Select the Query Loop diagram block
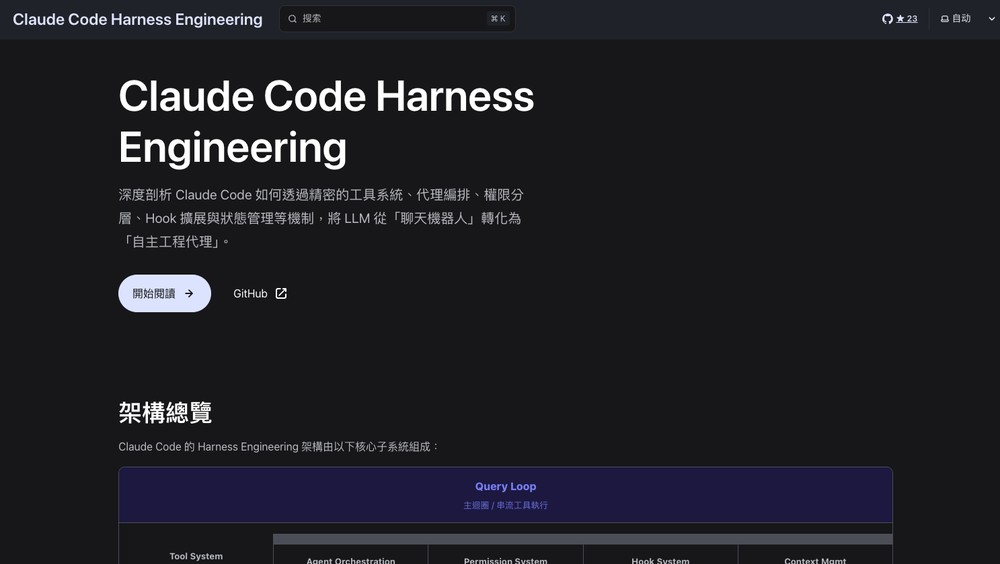 click(x=505, y=495)
